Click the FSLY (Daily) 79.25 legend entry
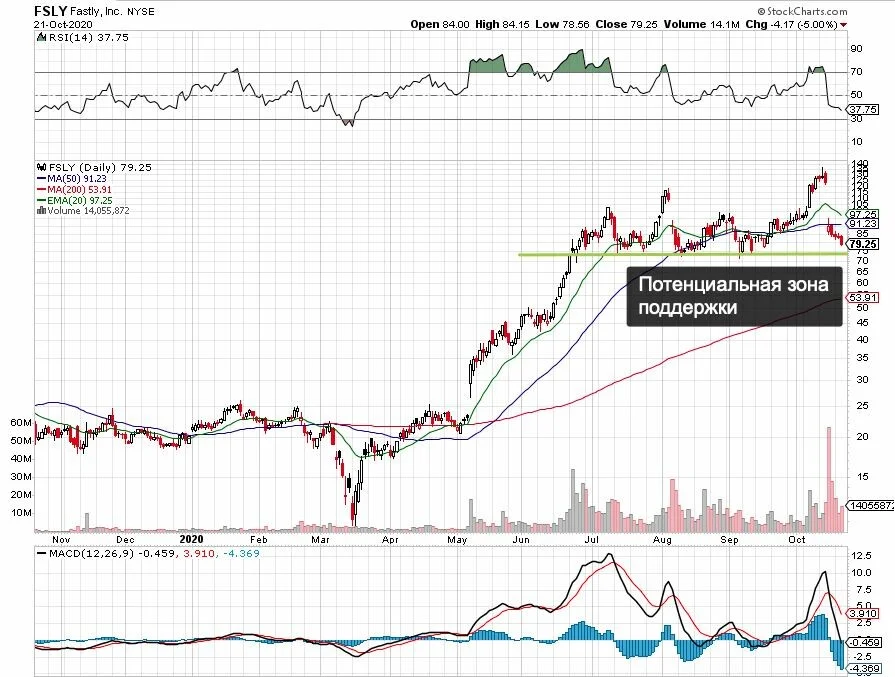 tap(100, 167)
